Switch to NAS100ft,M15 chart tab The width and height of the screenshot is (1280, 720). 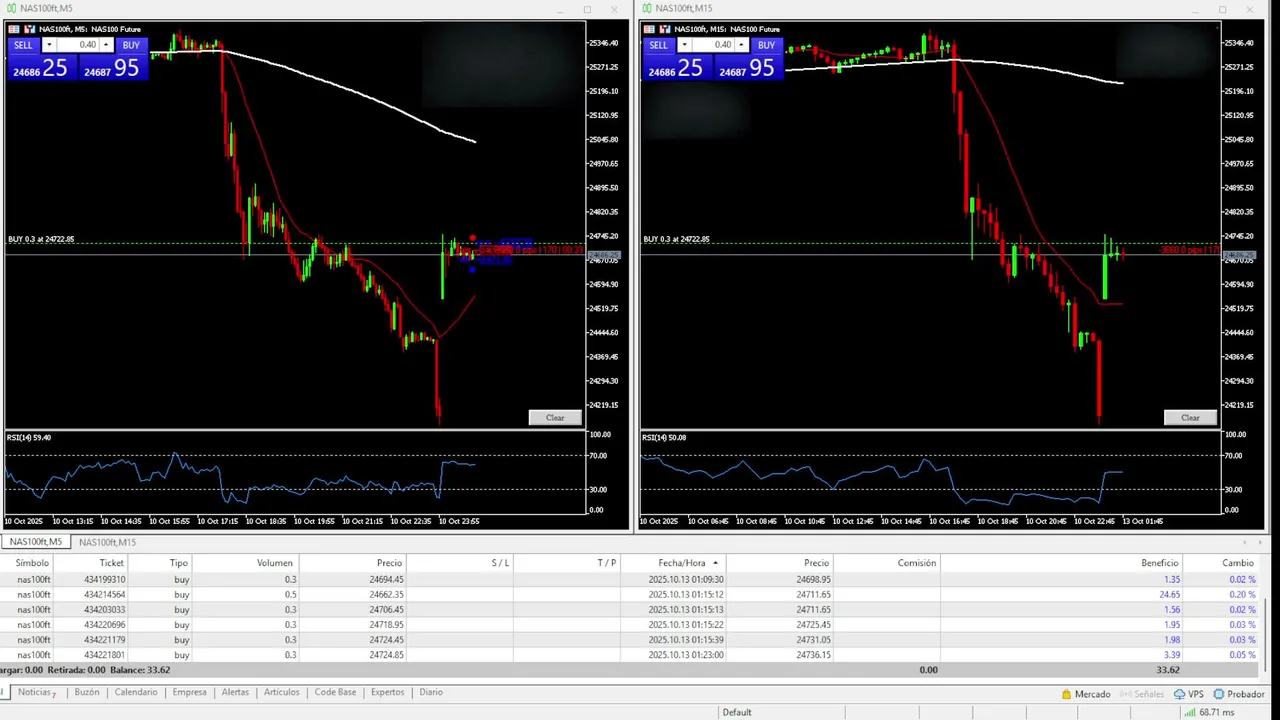(x=107, y=542)
